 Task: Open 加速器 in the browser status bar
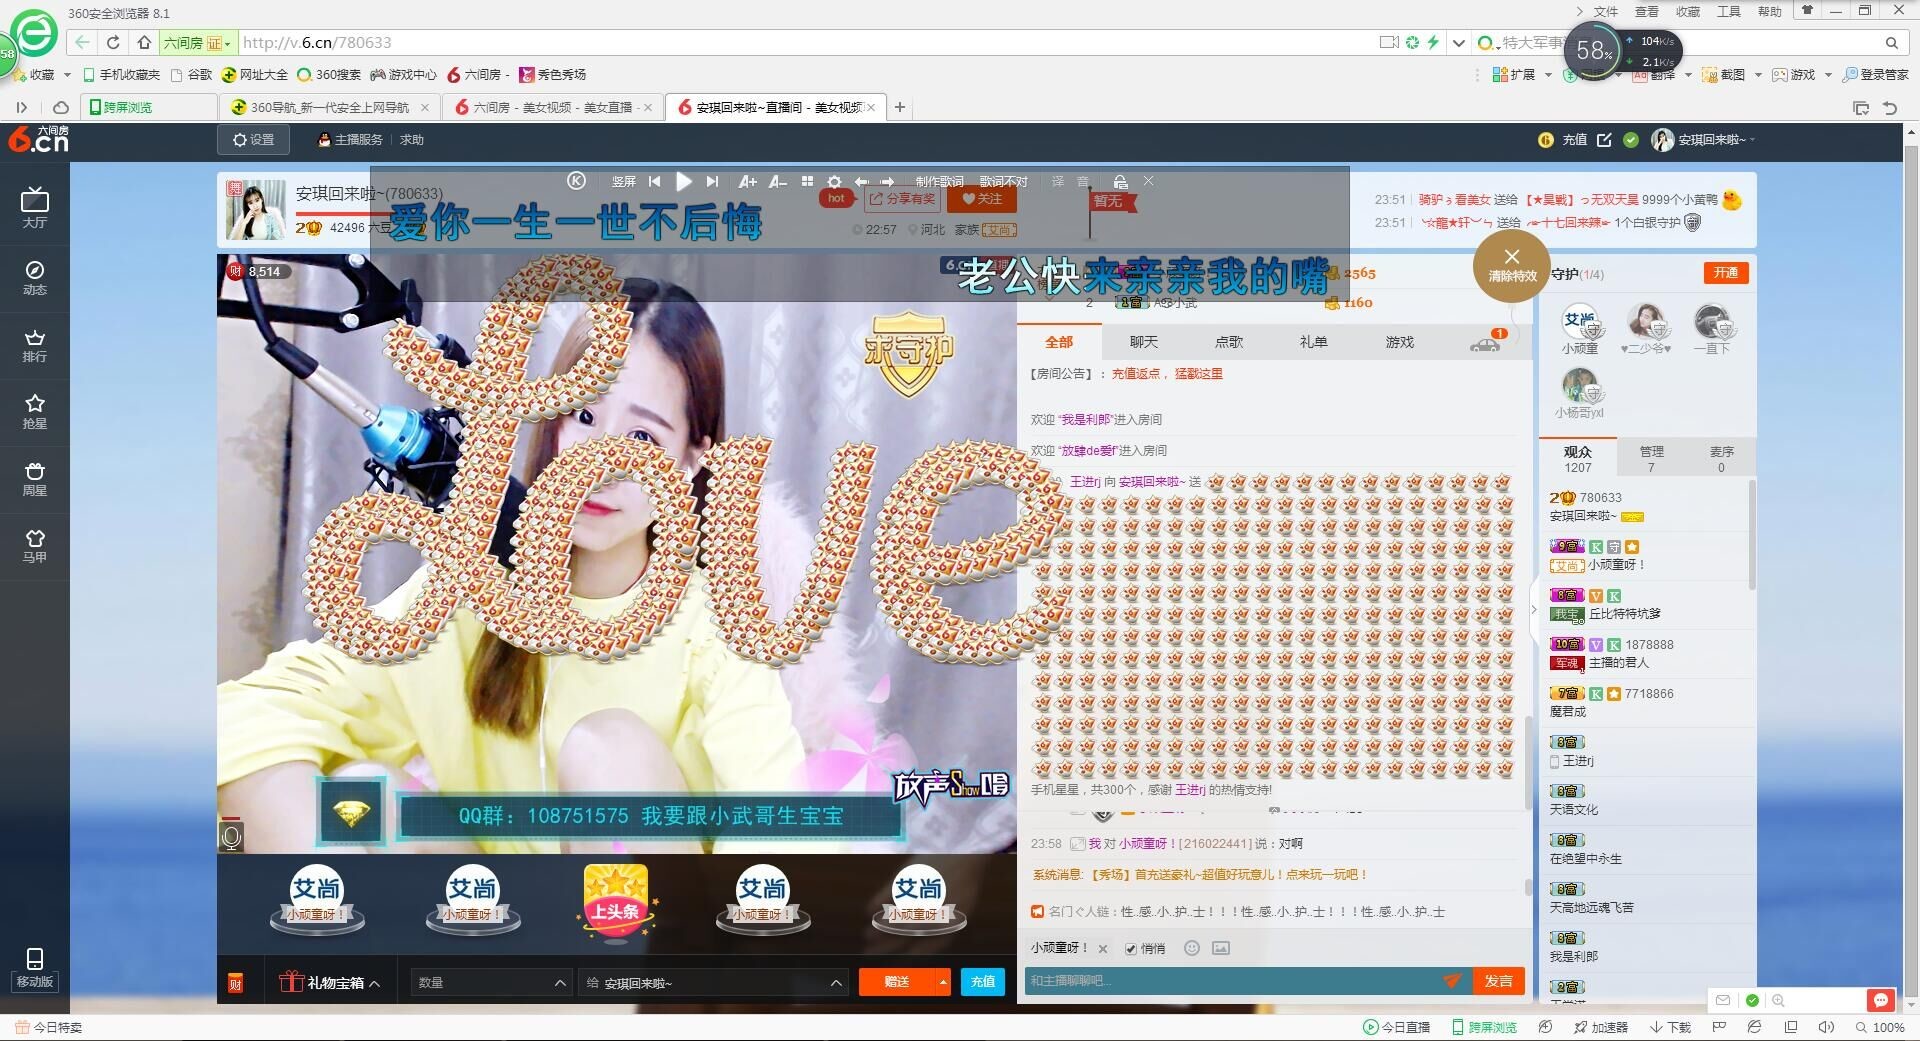tap(1600, 1027)
